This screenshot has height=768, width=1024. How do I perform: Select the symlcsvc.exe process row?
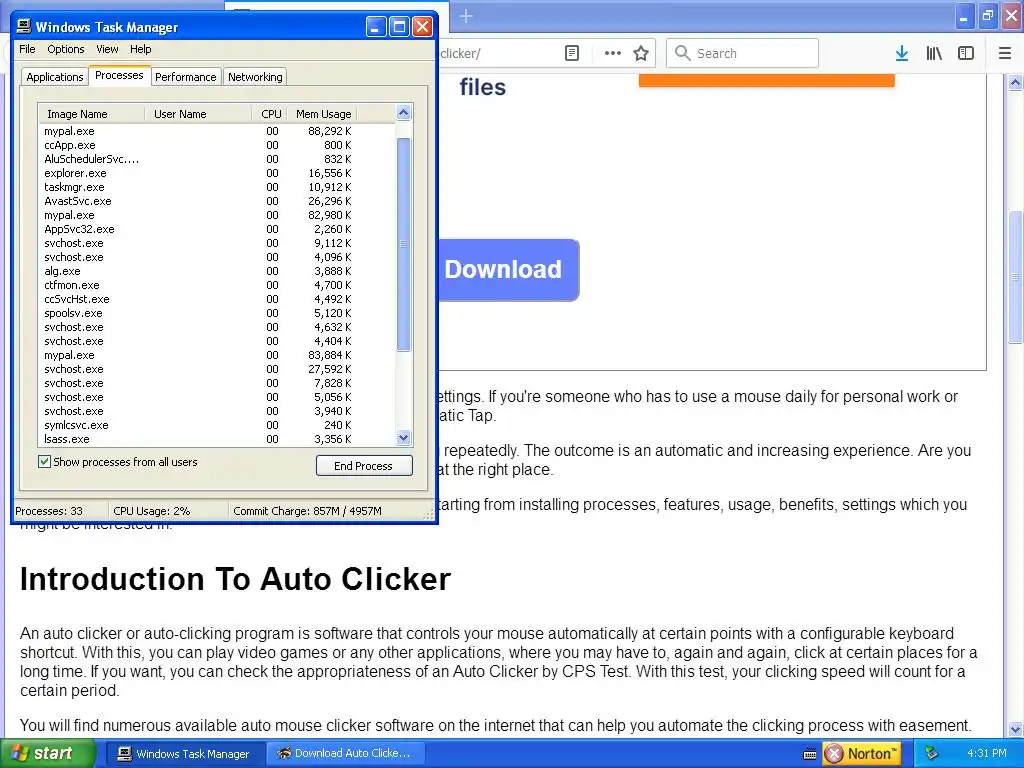pos(217,425)
